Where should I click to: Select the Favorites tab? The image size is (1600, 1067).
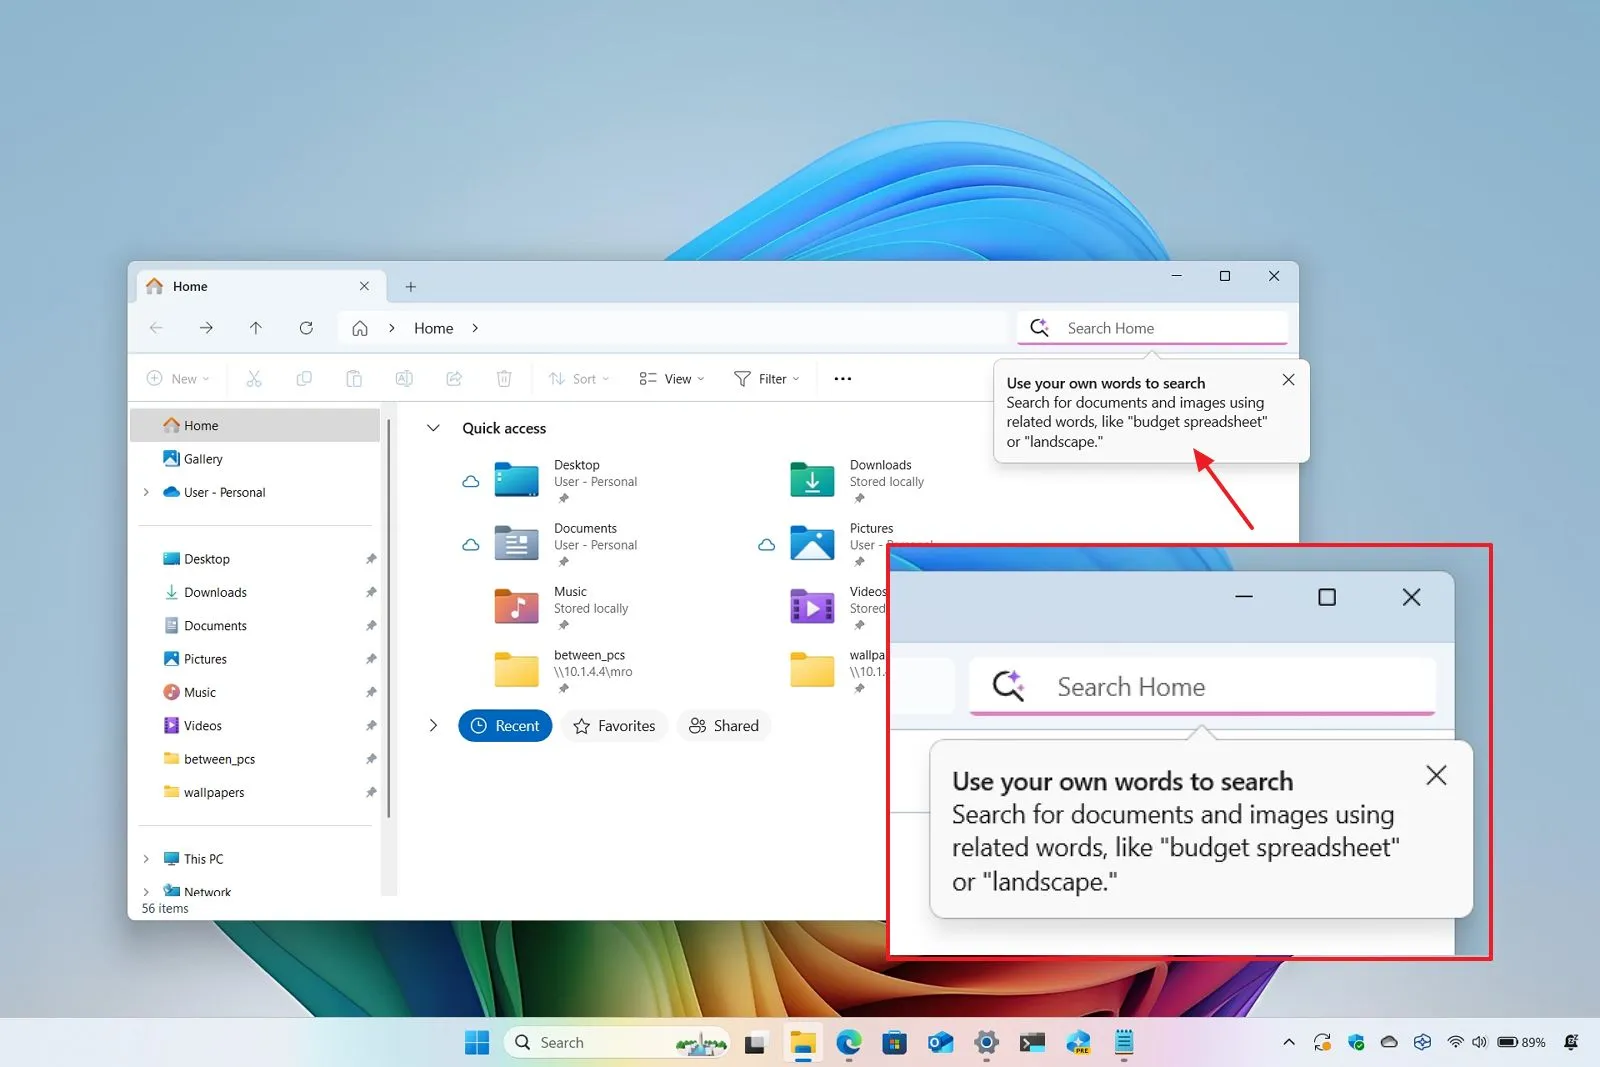pyautogui.click(x=615, y=726)
